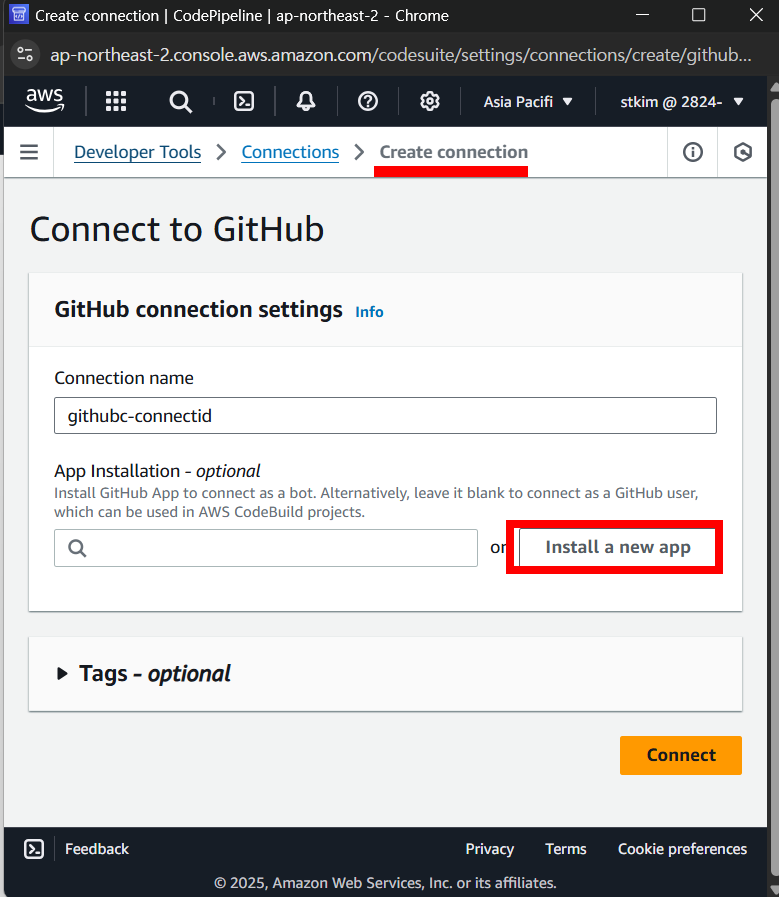Launch CloudShell from the top navigation
779x897 pixels.
pos(243,101)
